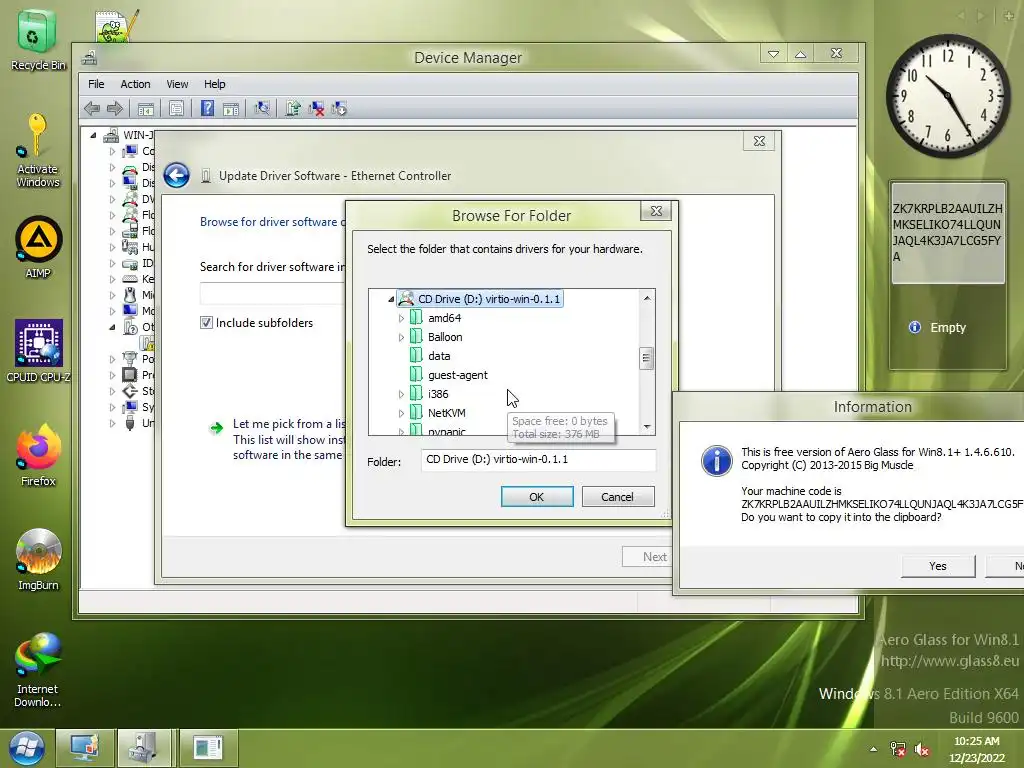Click the Back arrow in Device Manager toolbar
The width and height of the screenshot is (1024, 768).
92,108
